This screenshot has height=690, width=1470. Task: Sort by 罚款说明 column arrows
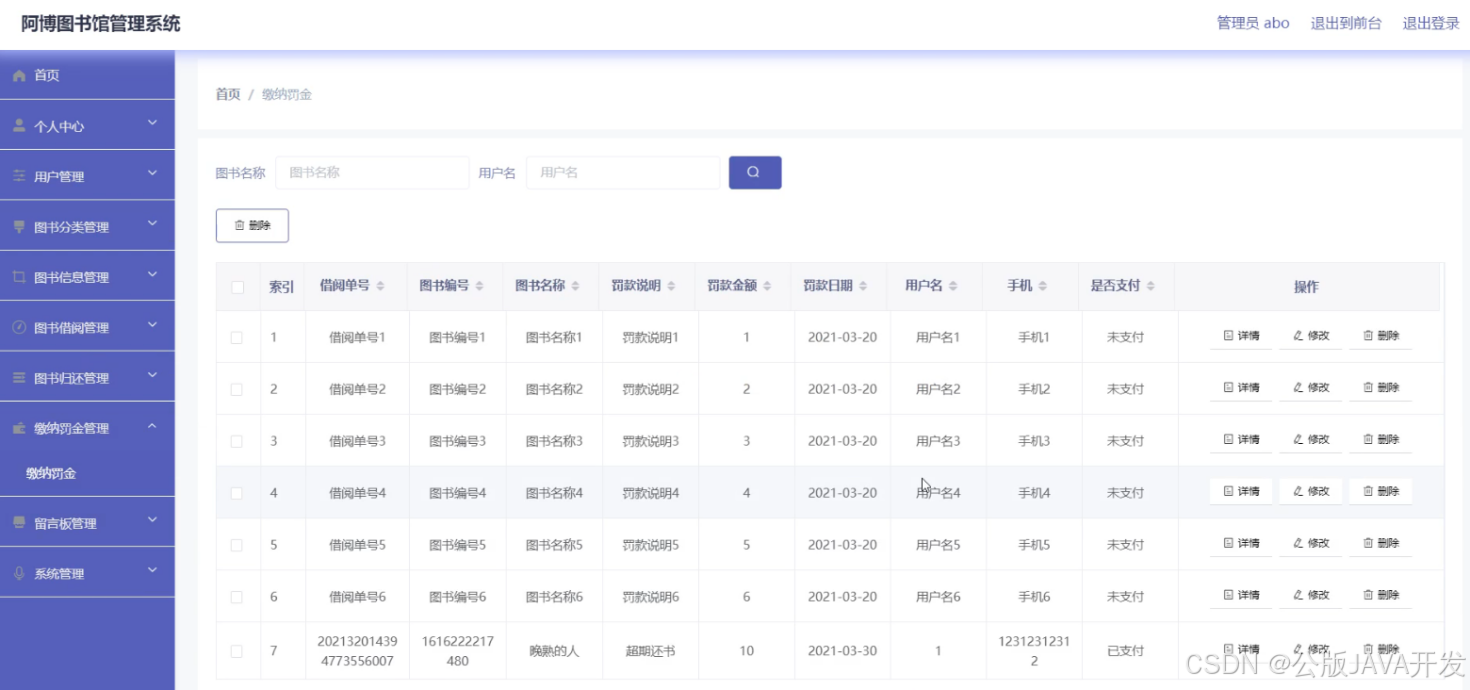pos(672,286)
